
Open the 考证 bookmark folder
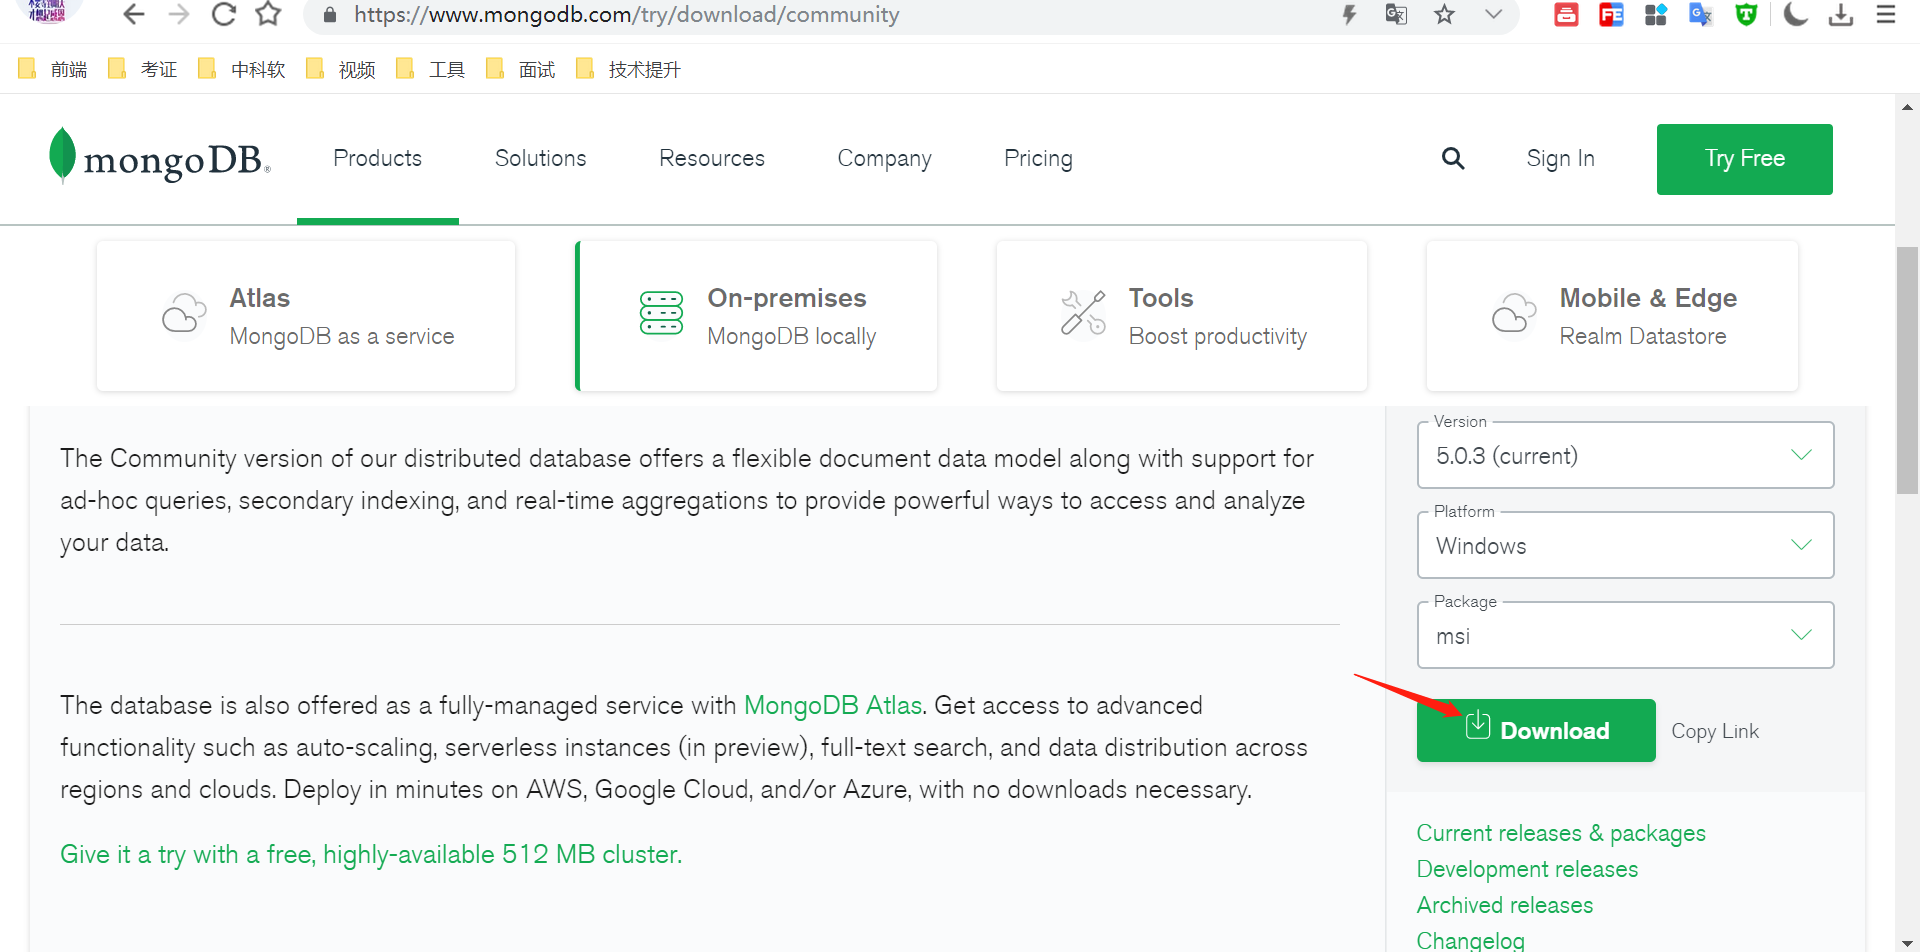click(143, 69)
